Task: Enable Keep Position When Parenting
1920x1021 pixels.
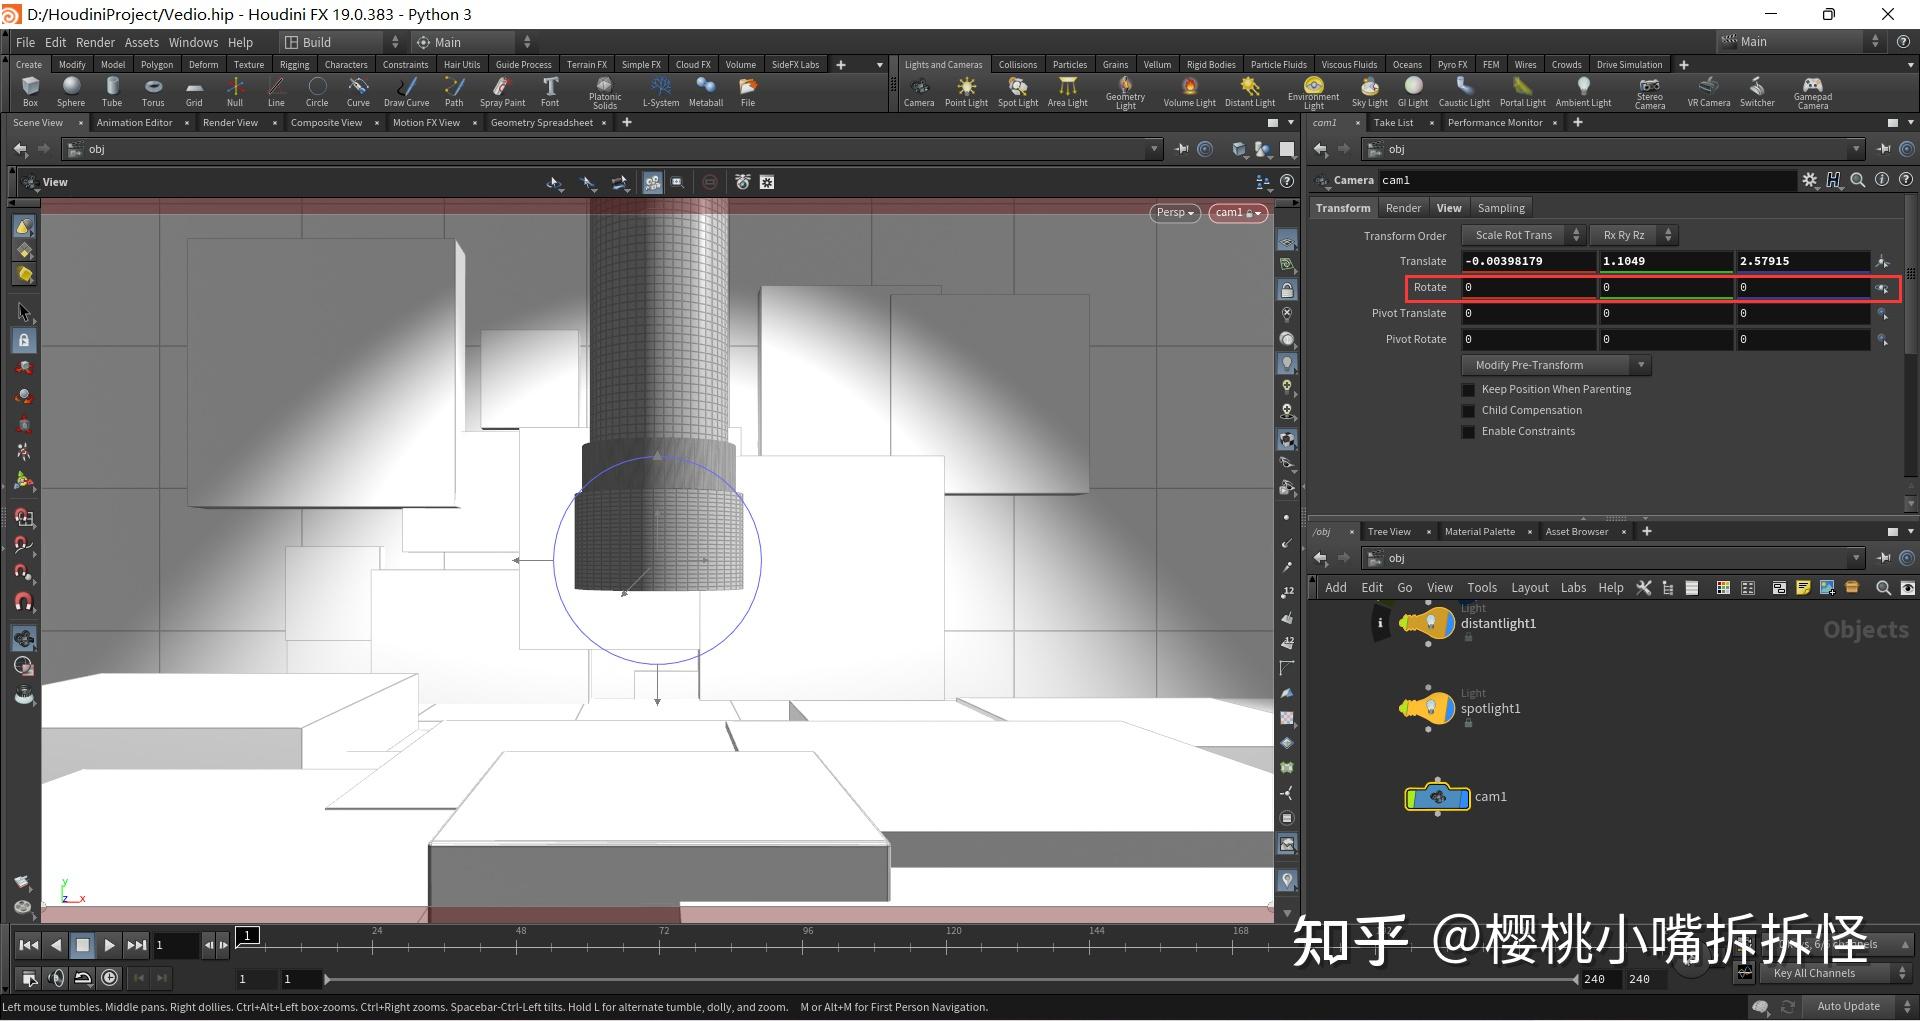Action: (x=1467, y=389)
